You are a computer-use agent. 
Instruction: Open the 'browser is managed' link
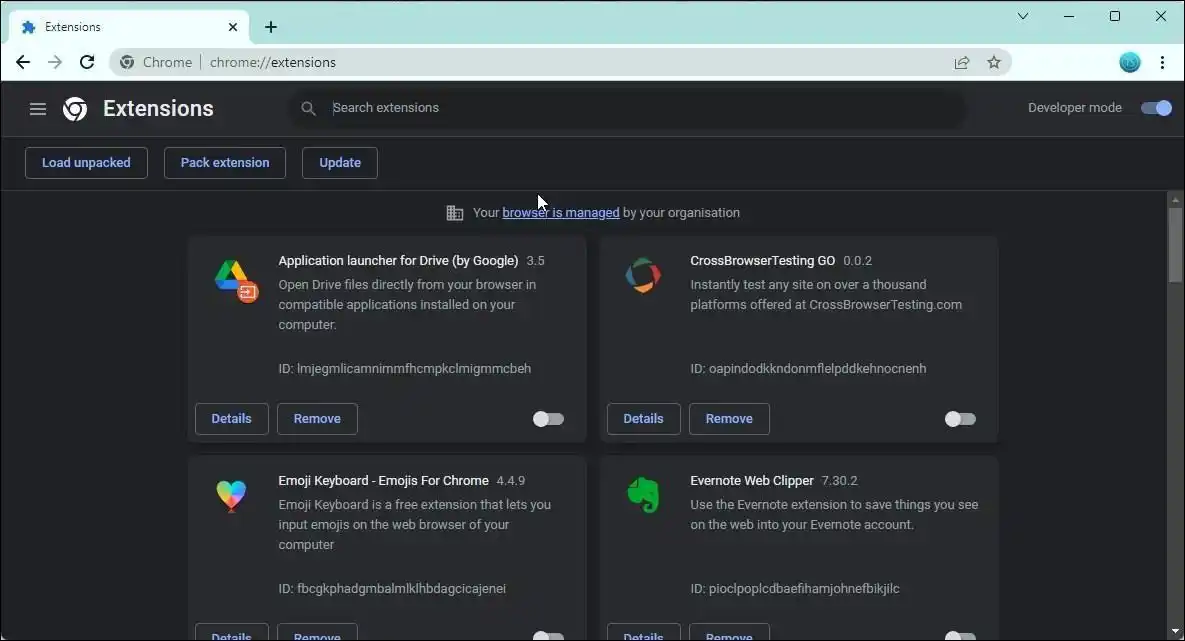[x=561, y=213]
